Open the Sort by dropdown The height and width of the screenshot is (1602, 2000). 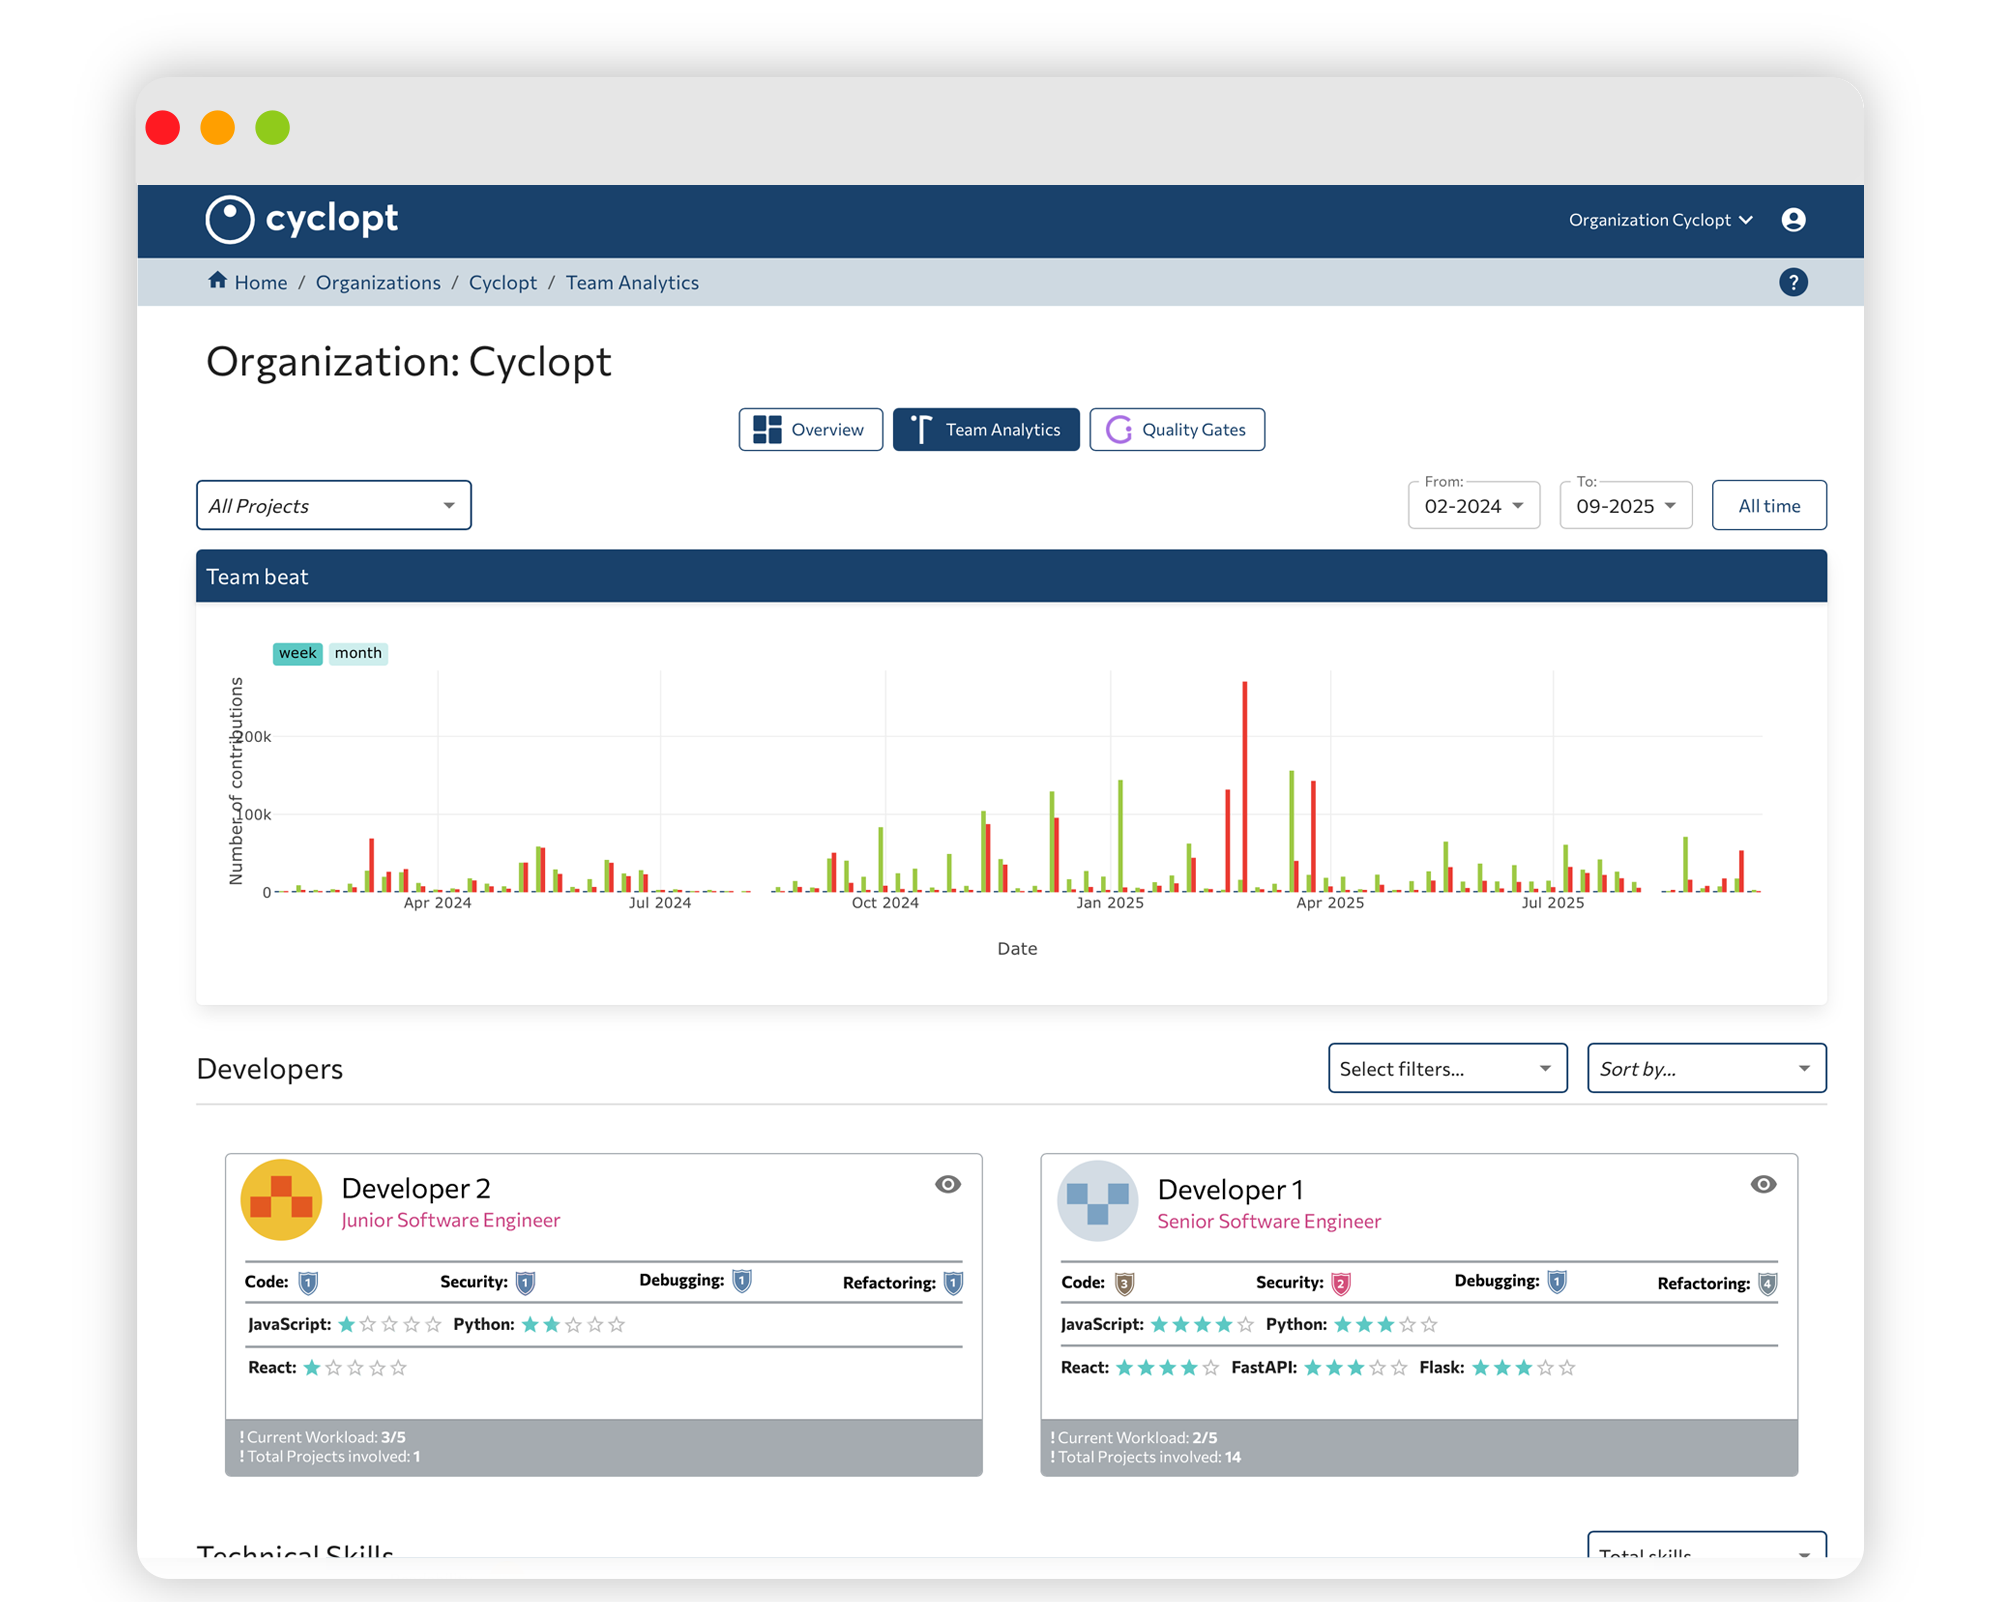[x=1705, y=1069]
